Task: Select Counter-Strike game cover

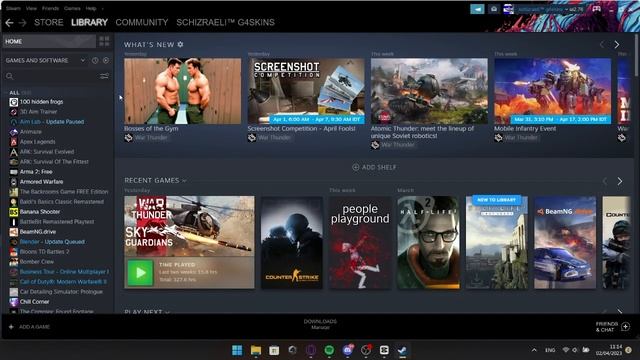Action: tap(292, 242)
